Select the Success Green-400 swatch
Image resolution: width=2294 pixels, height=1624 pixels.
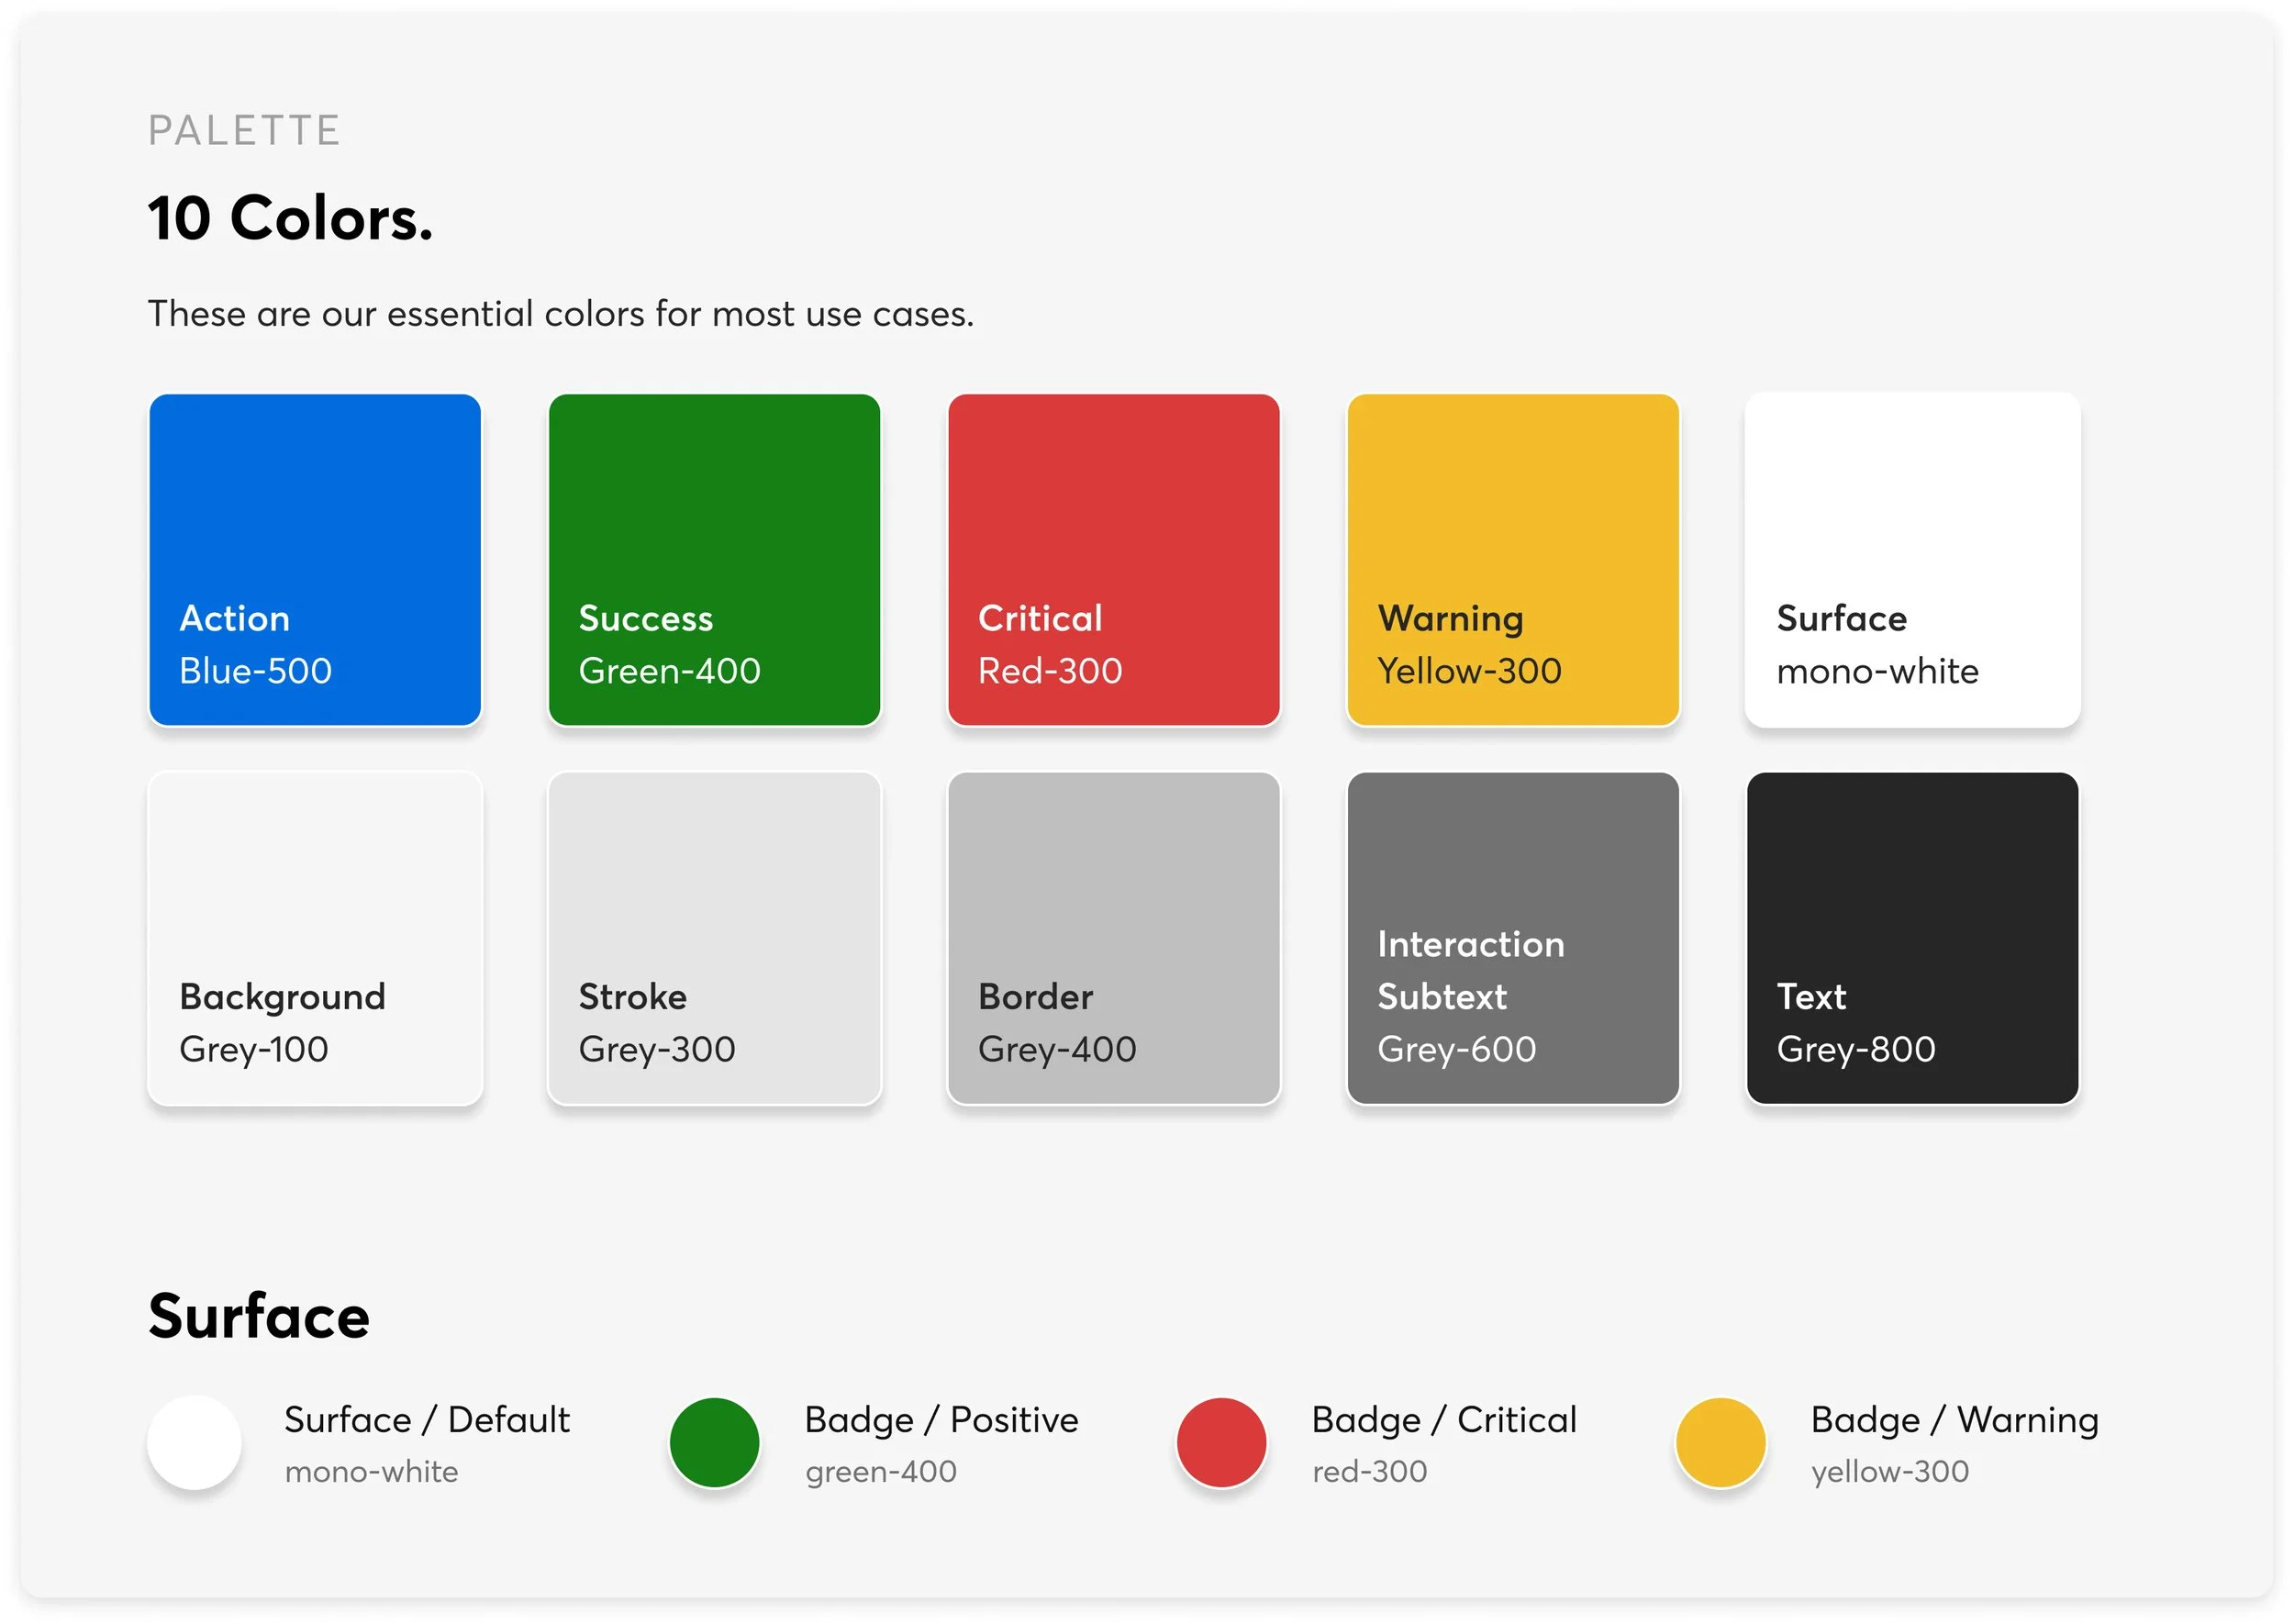point(714,559)
